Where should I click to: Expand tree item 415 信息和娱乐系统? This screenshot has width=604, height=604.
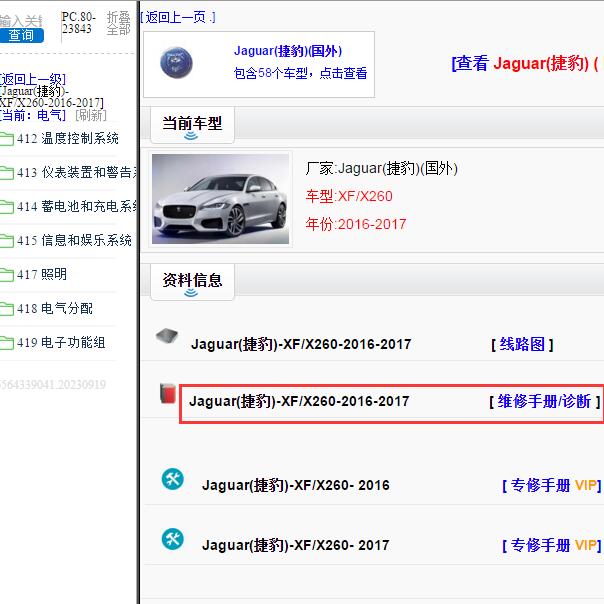74,240
